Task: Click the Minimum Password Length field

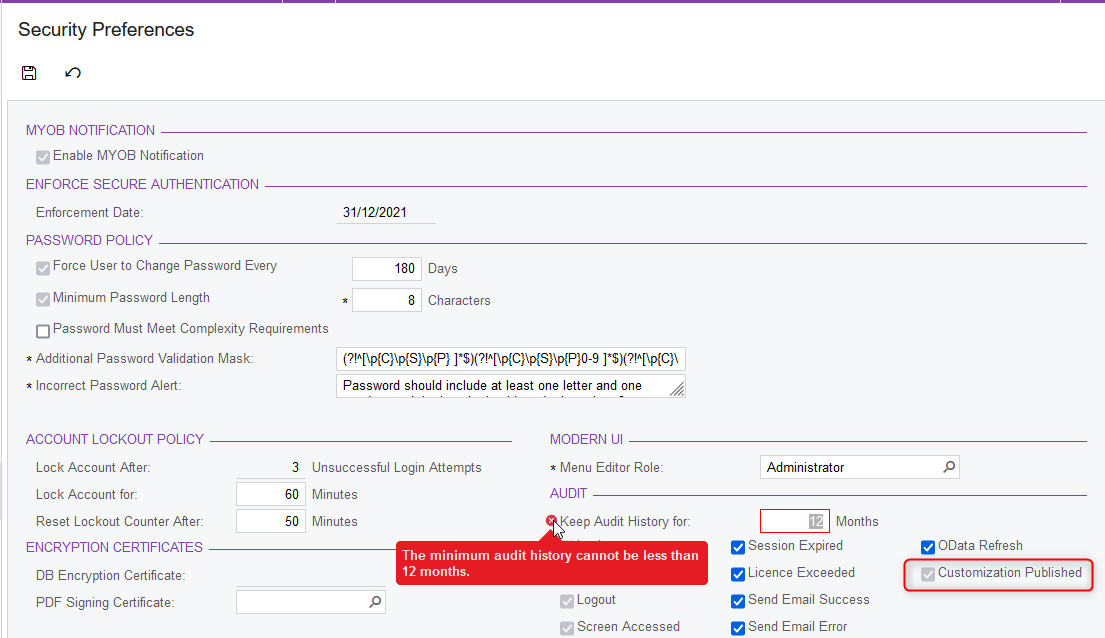Action: 386,300
